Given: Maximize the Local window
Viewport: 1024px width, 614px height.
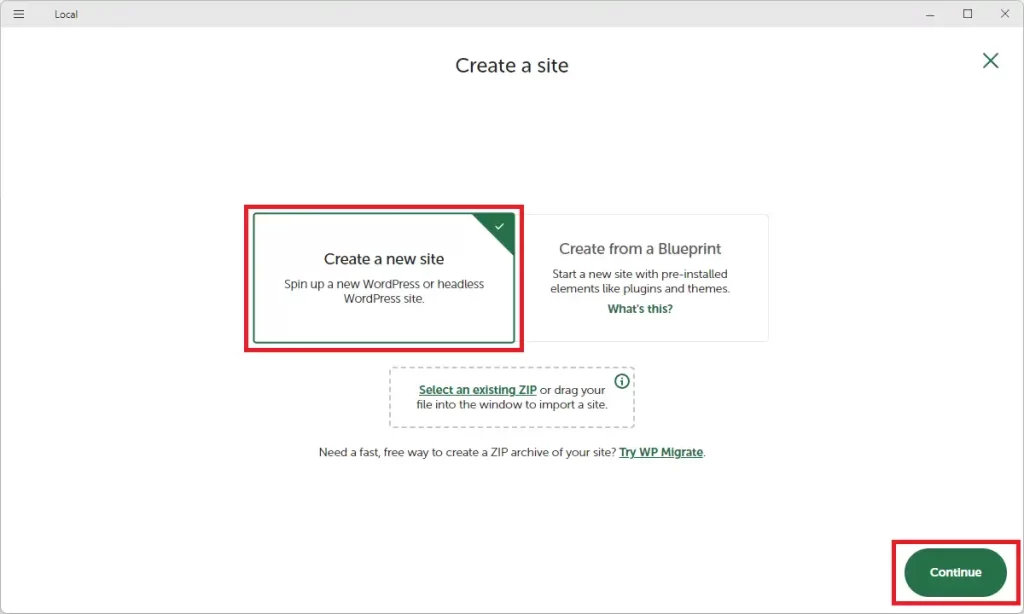Looking at the screenshot, I should pos(967,14).
